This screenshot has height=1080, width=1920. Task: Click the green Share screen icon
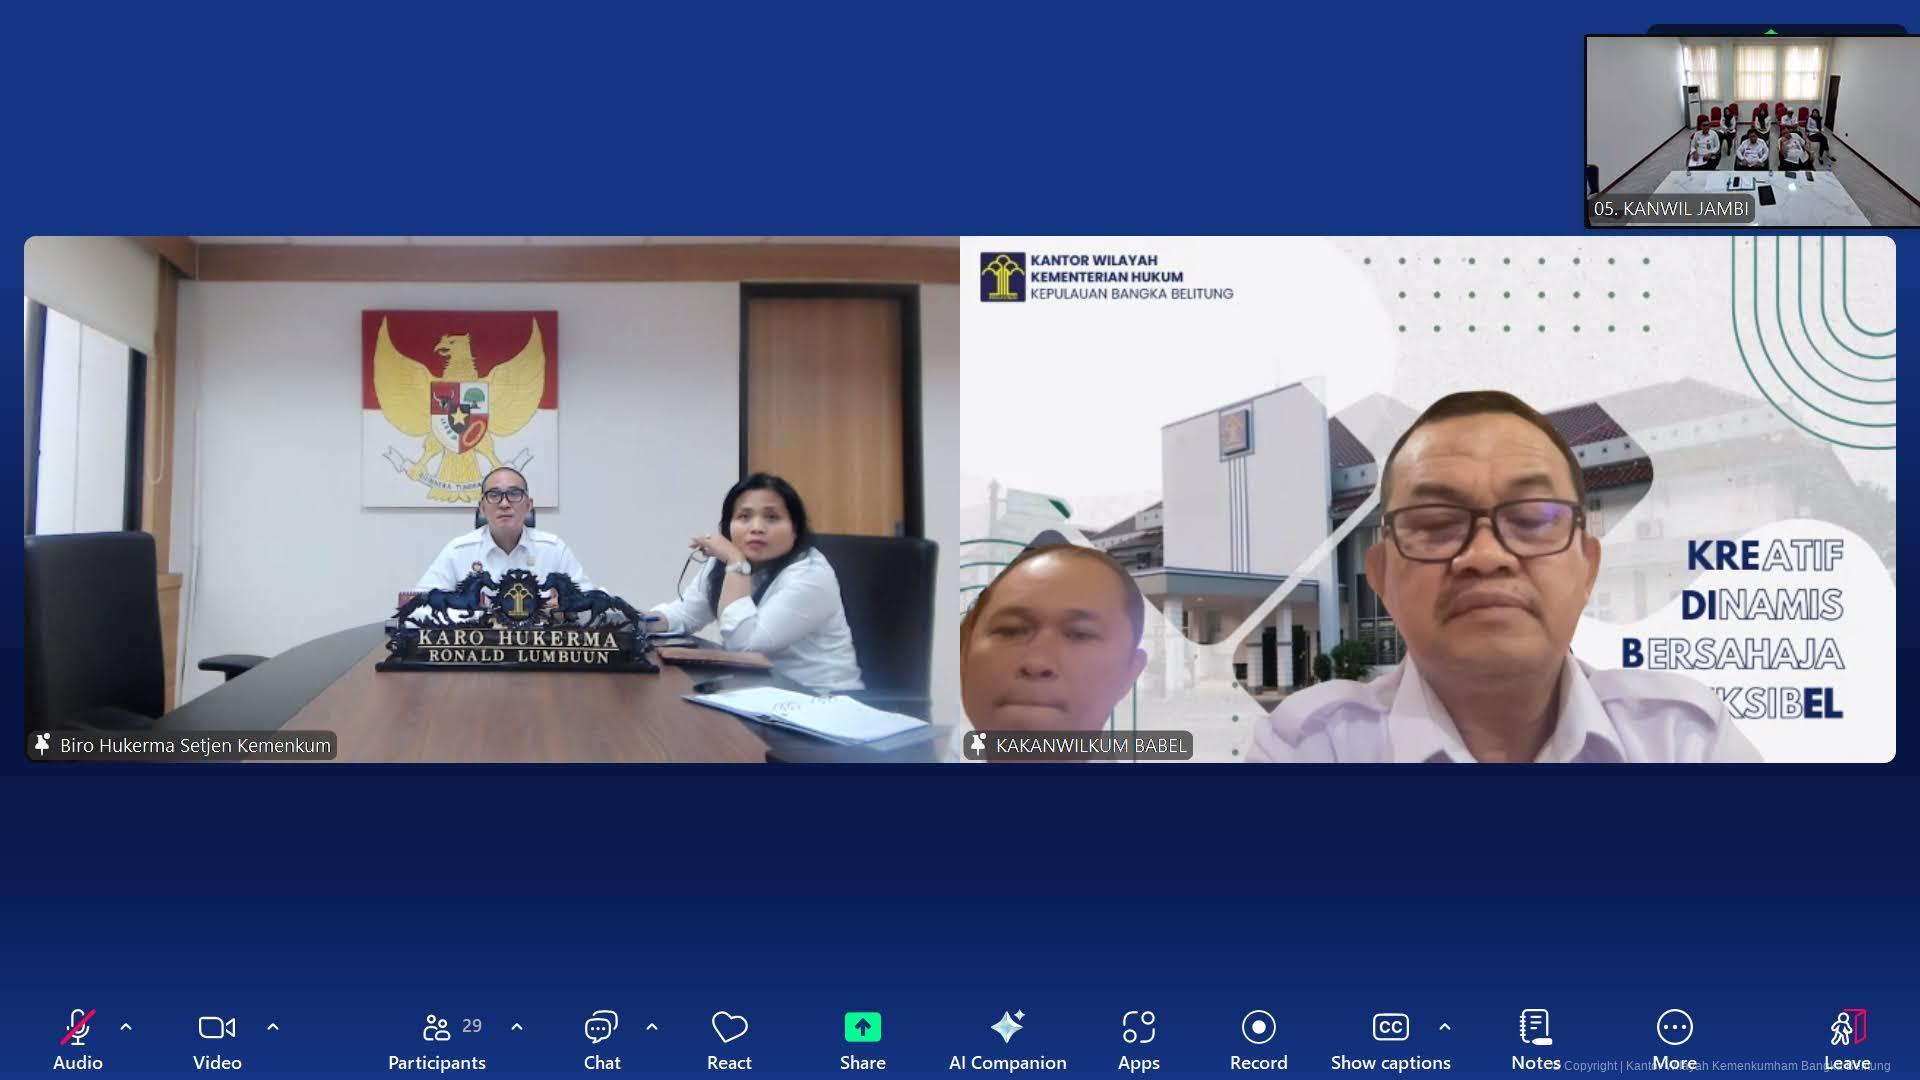(862, 1028)
